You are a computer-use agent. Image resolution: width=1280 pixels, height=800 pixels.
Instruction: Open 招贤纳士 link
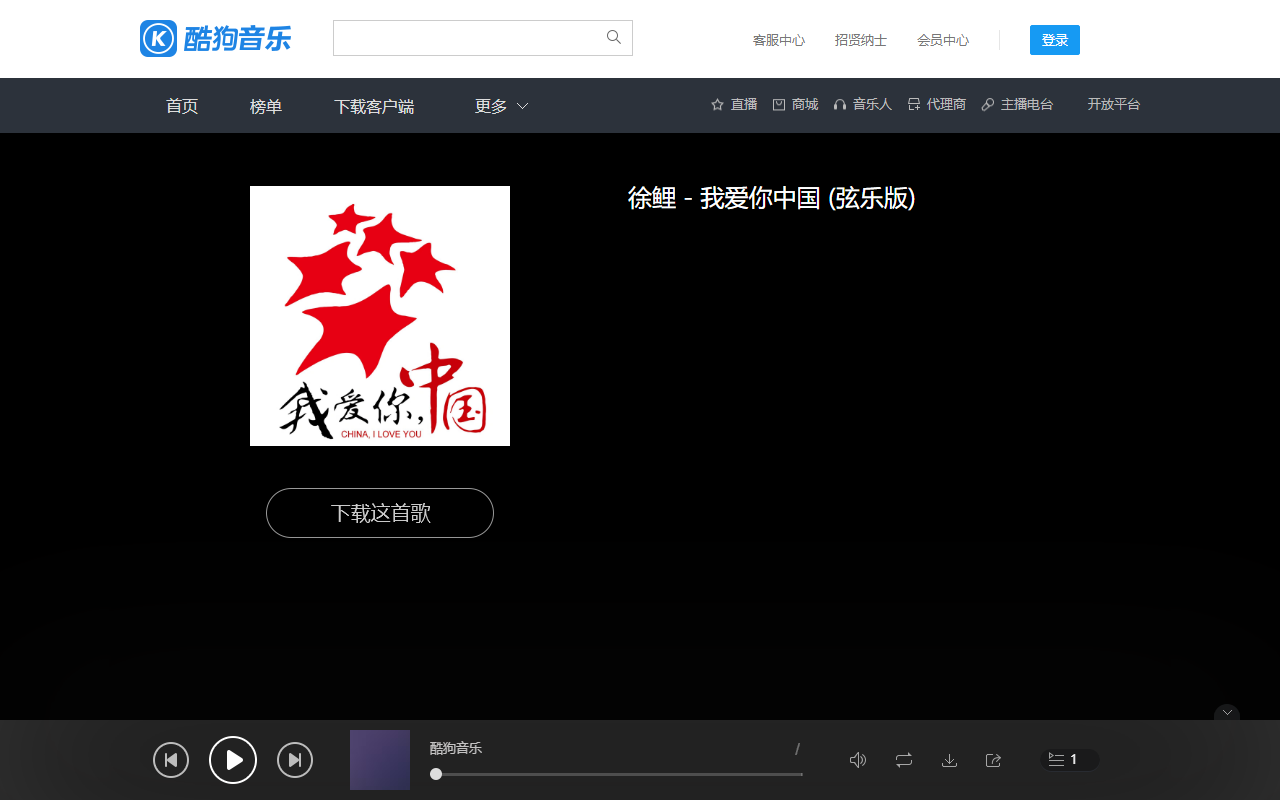[x=861, y=40]
